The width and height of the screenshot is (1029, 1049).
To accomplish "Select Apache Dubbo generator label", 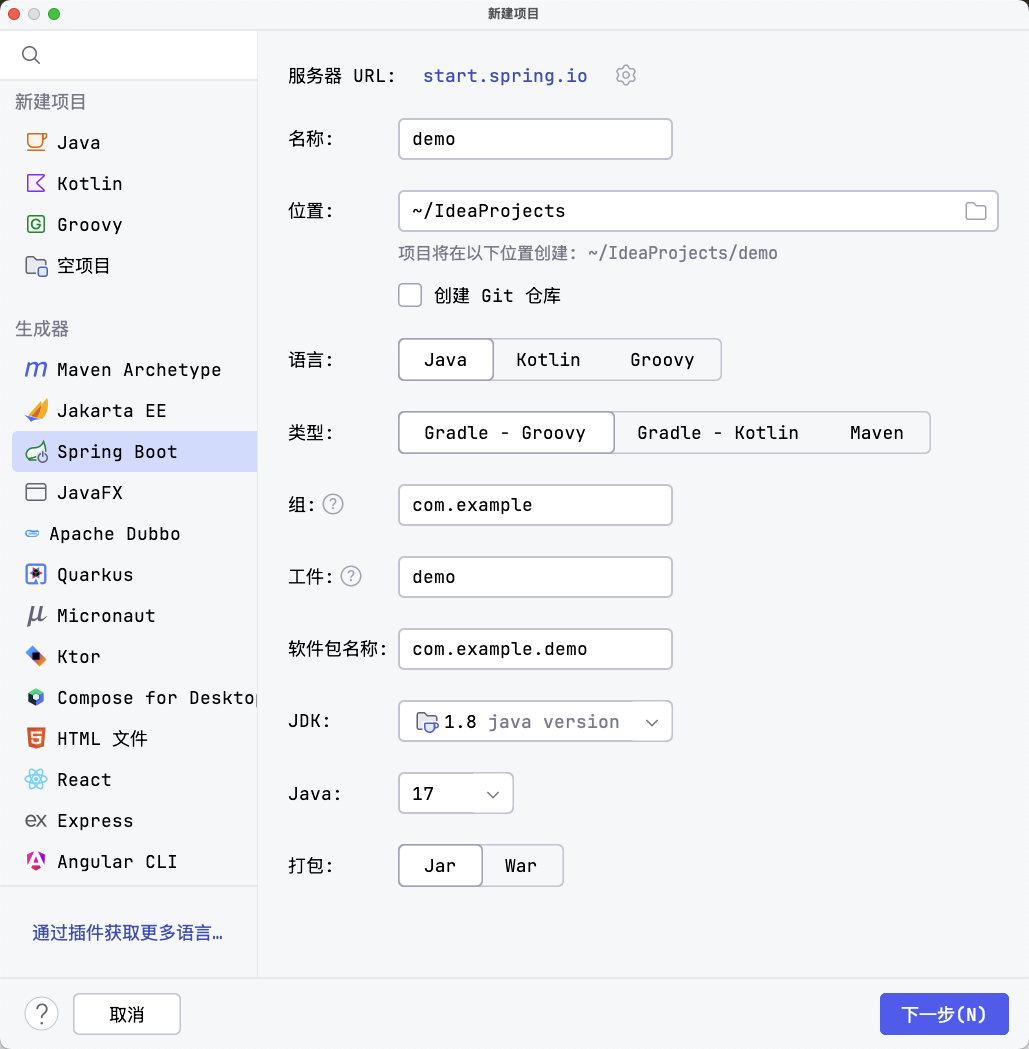I will [114, 533].
